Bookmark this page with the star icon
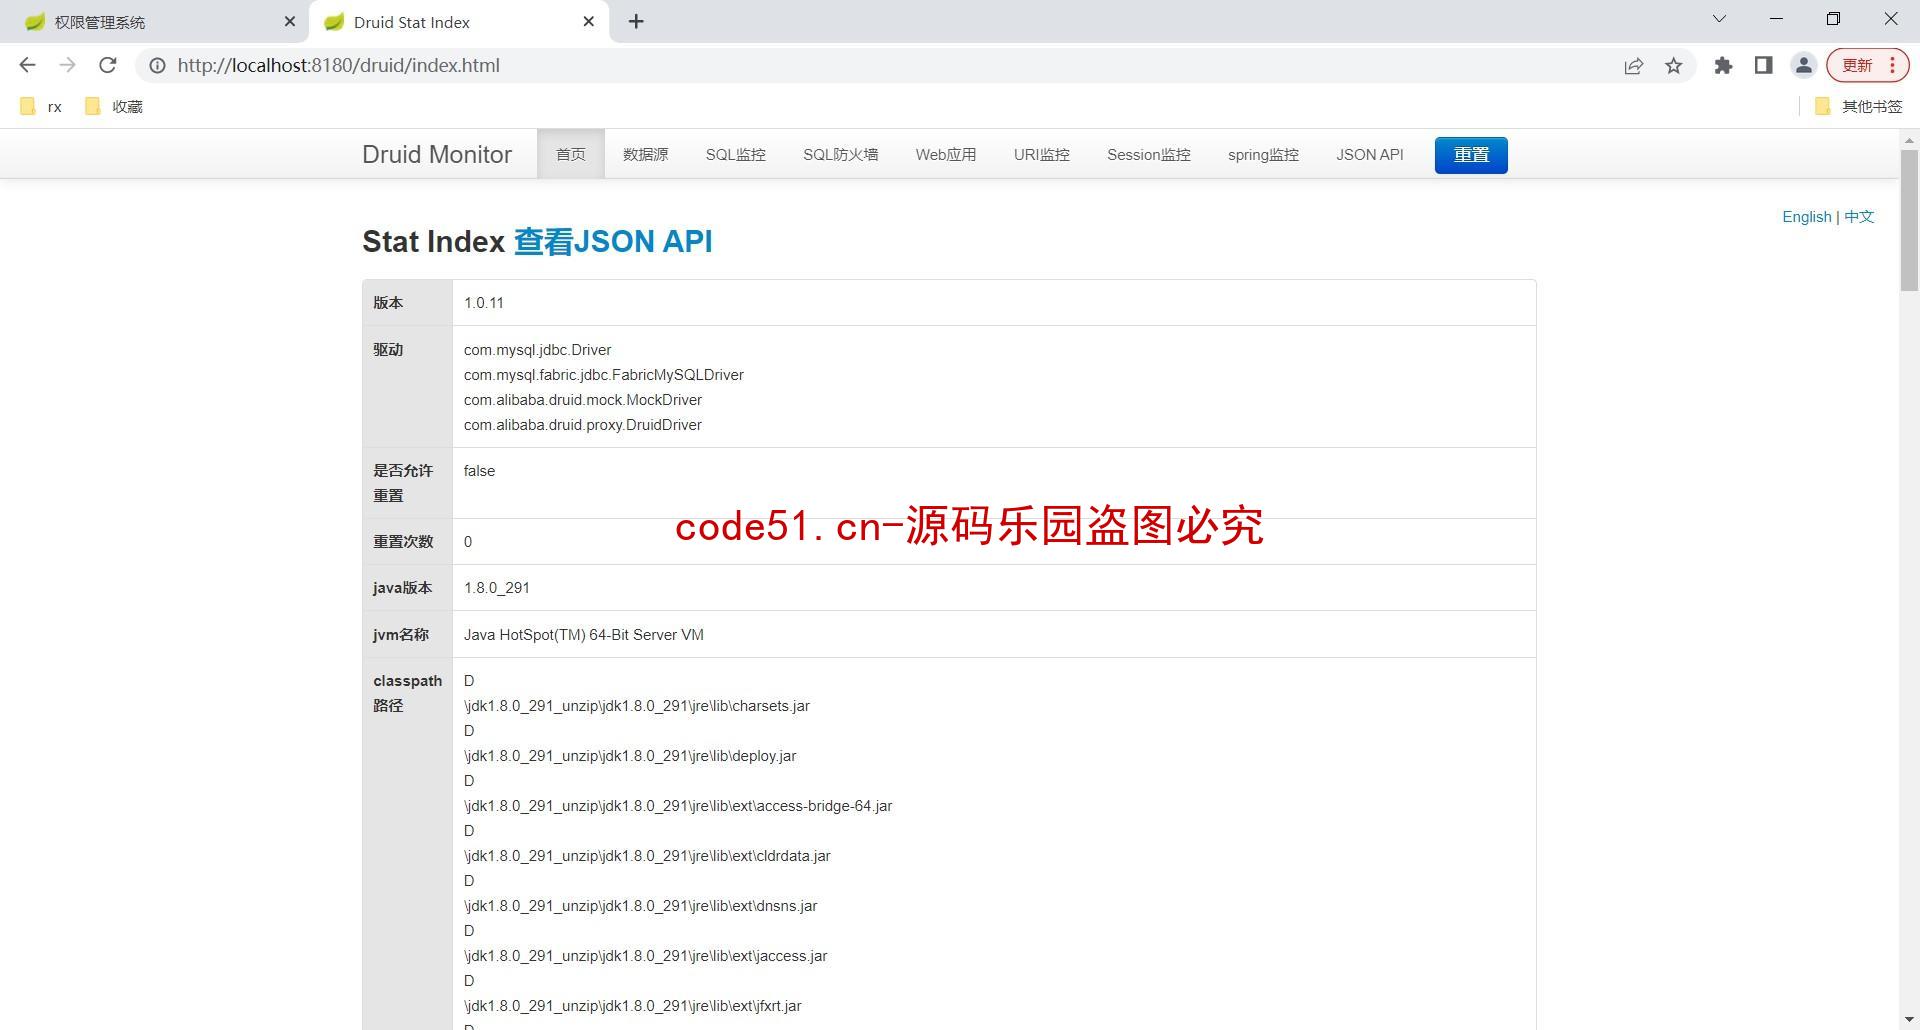 pos(1673,65)
